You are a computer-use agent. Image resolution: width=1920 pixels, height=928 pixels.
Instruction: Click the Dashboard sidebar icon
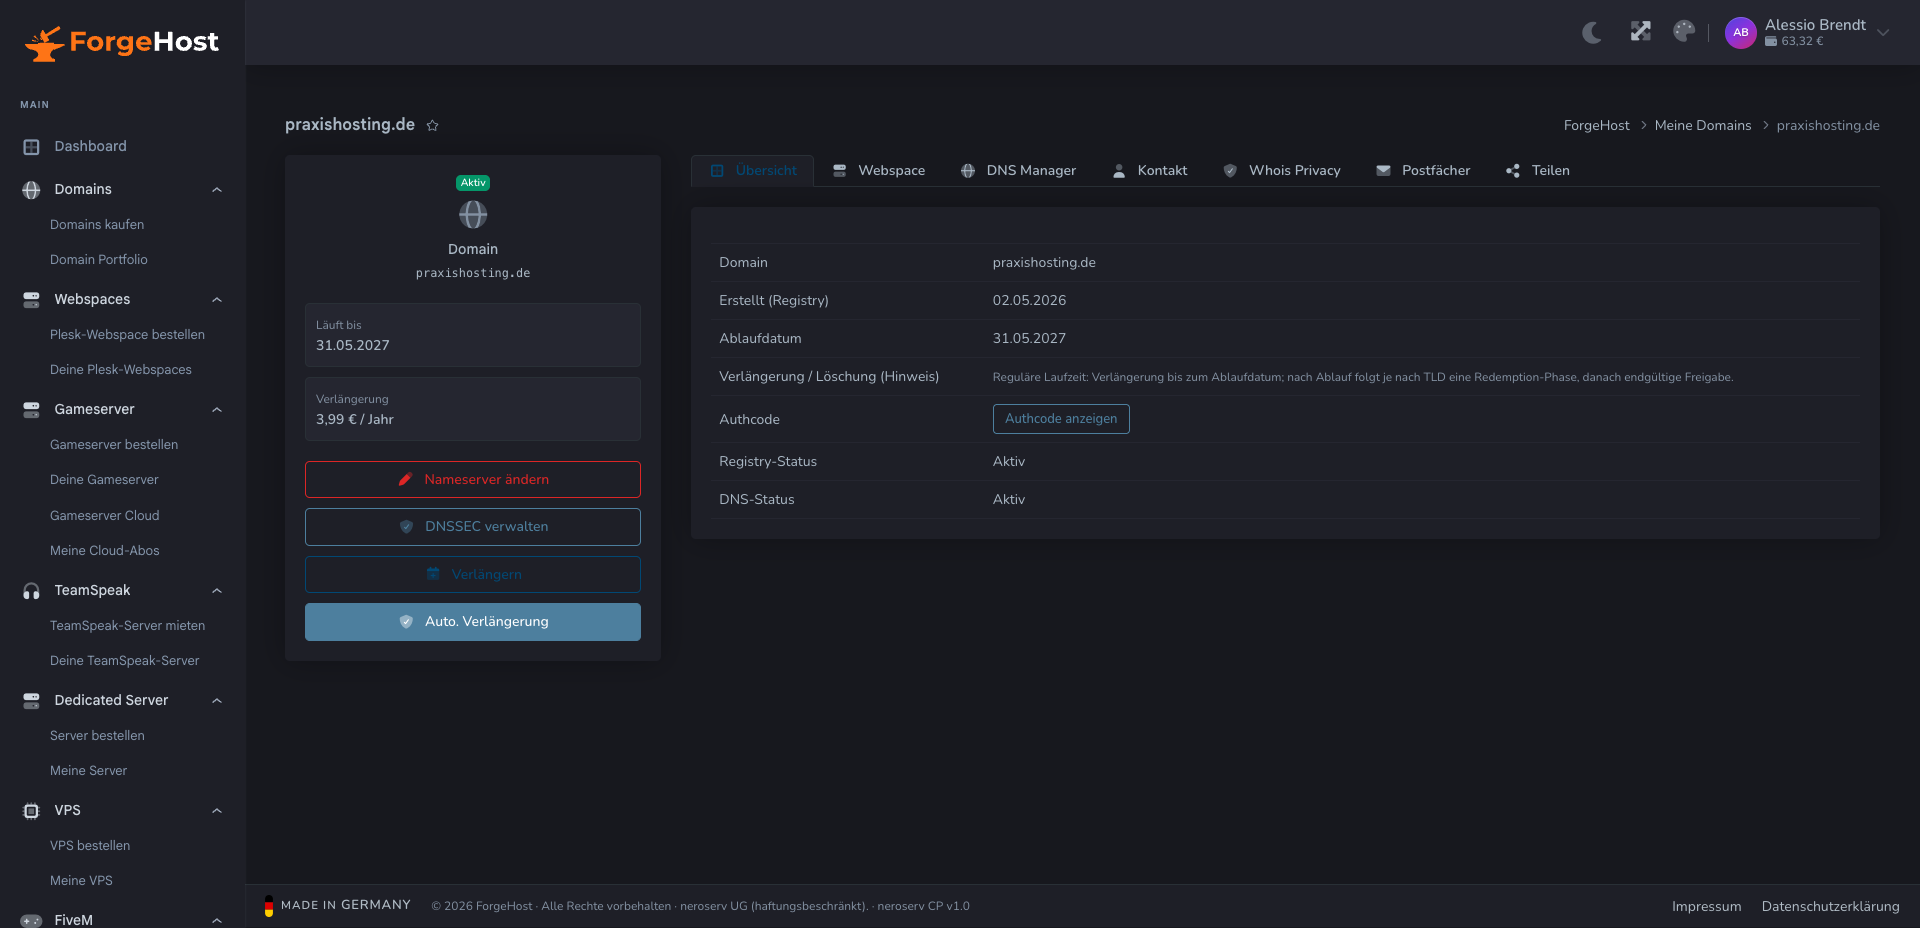31,147
